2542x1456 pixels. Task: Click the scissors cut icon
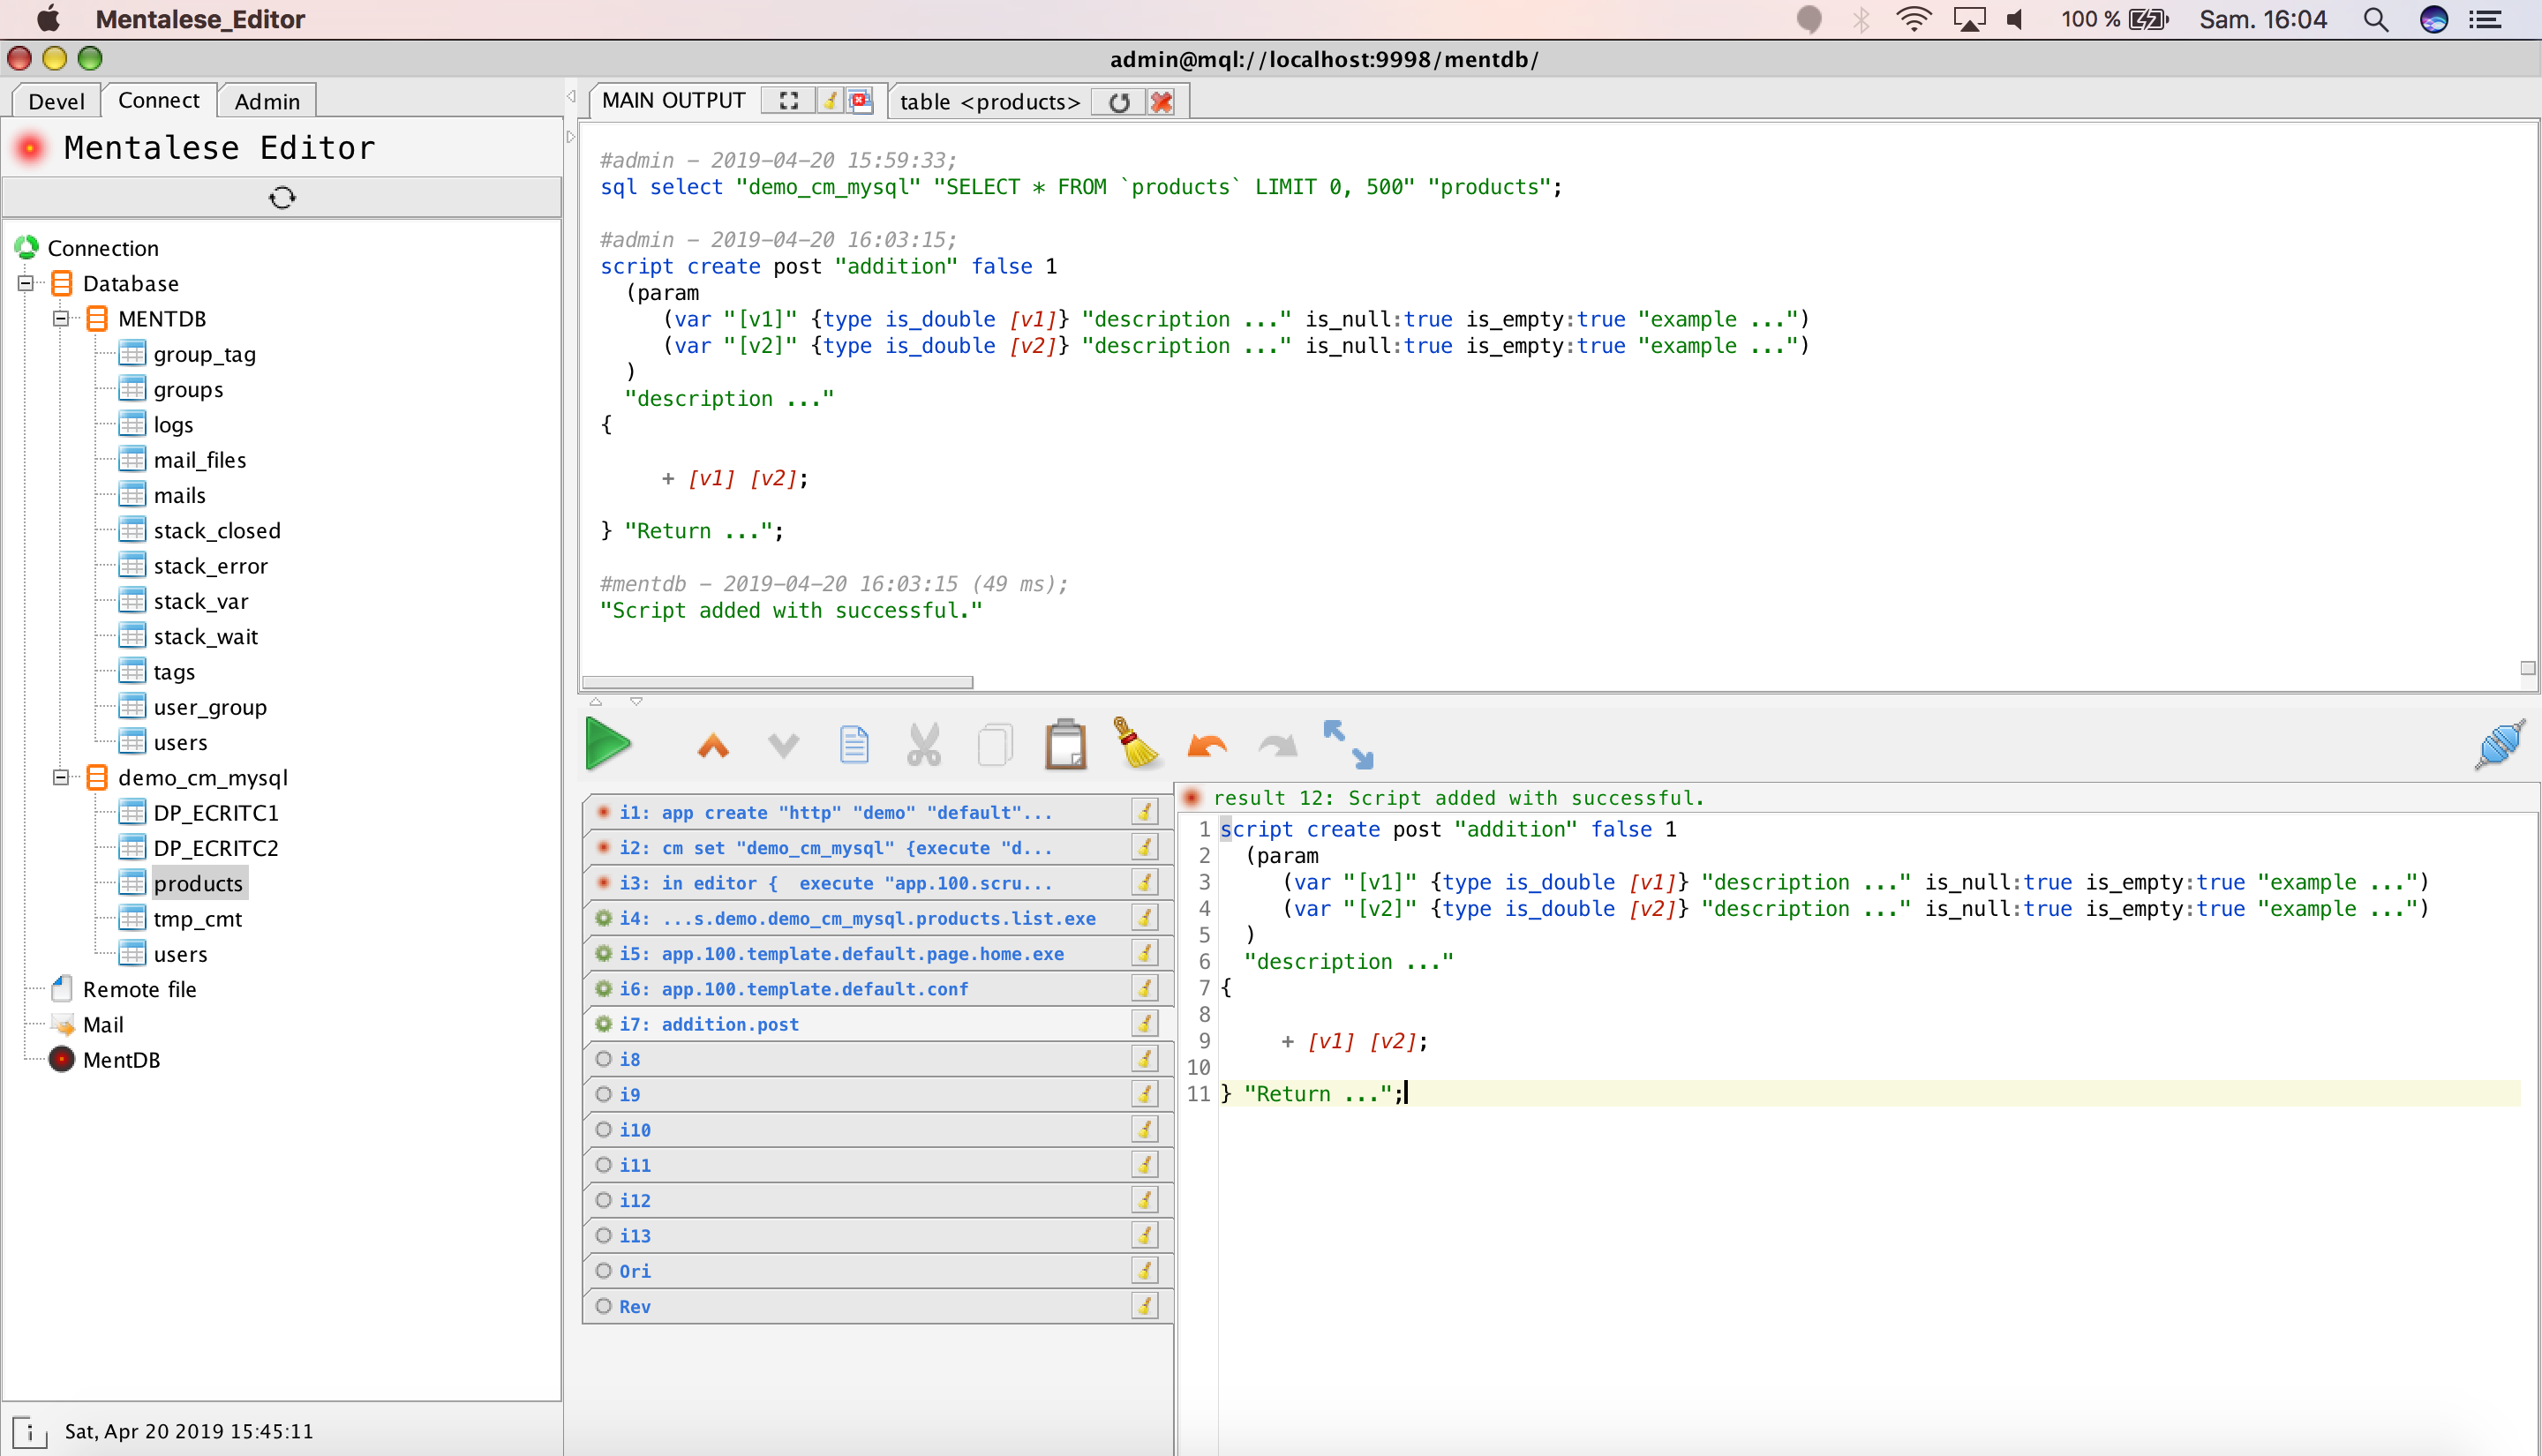pos(923,745)
